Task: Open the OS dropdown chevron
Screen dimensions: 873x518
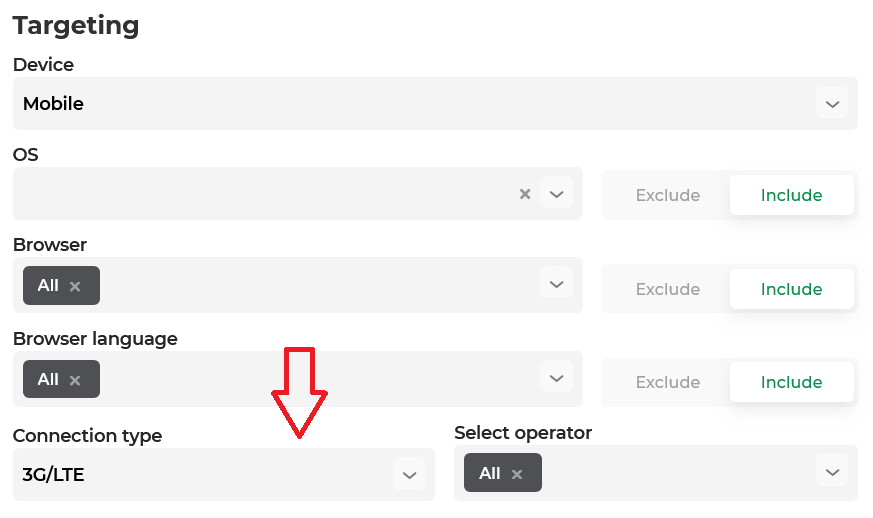Action: pos(556,193)
